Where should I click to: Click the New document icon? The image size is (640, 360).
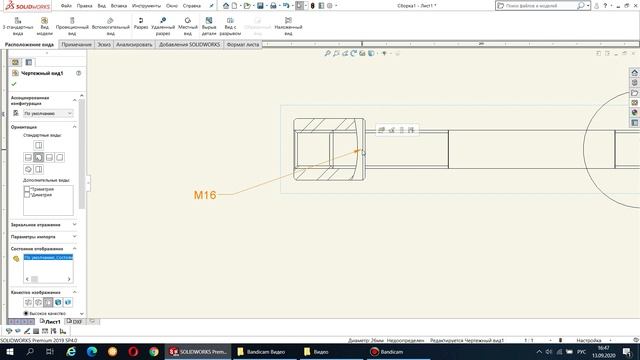click(234, 6)
